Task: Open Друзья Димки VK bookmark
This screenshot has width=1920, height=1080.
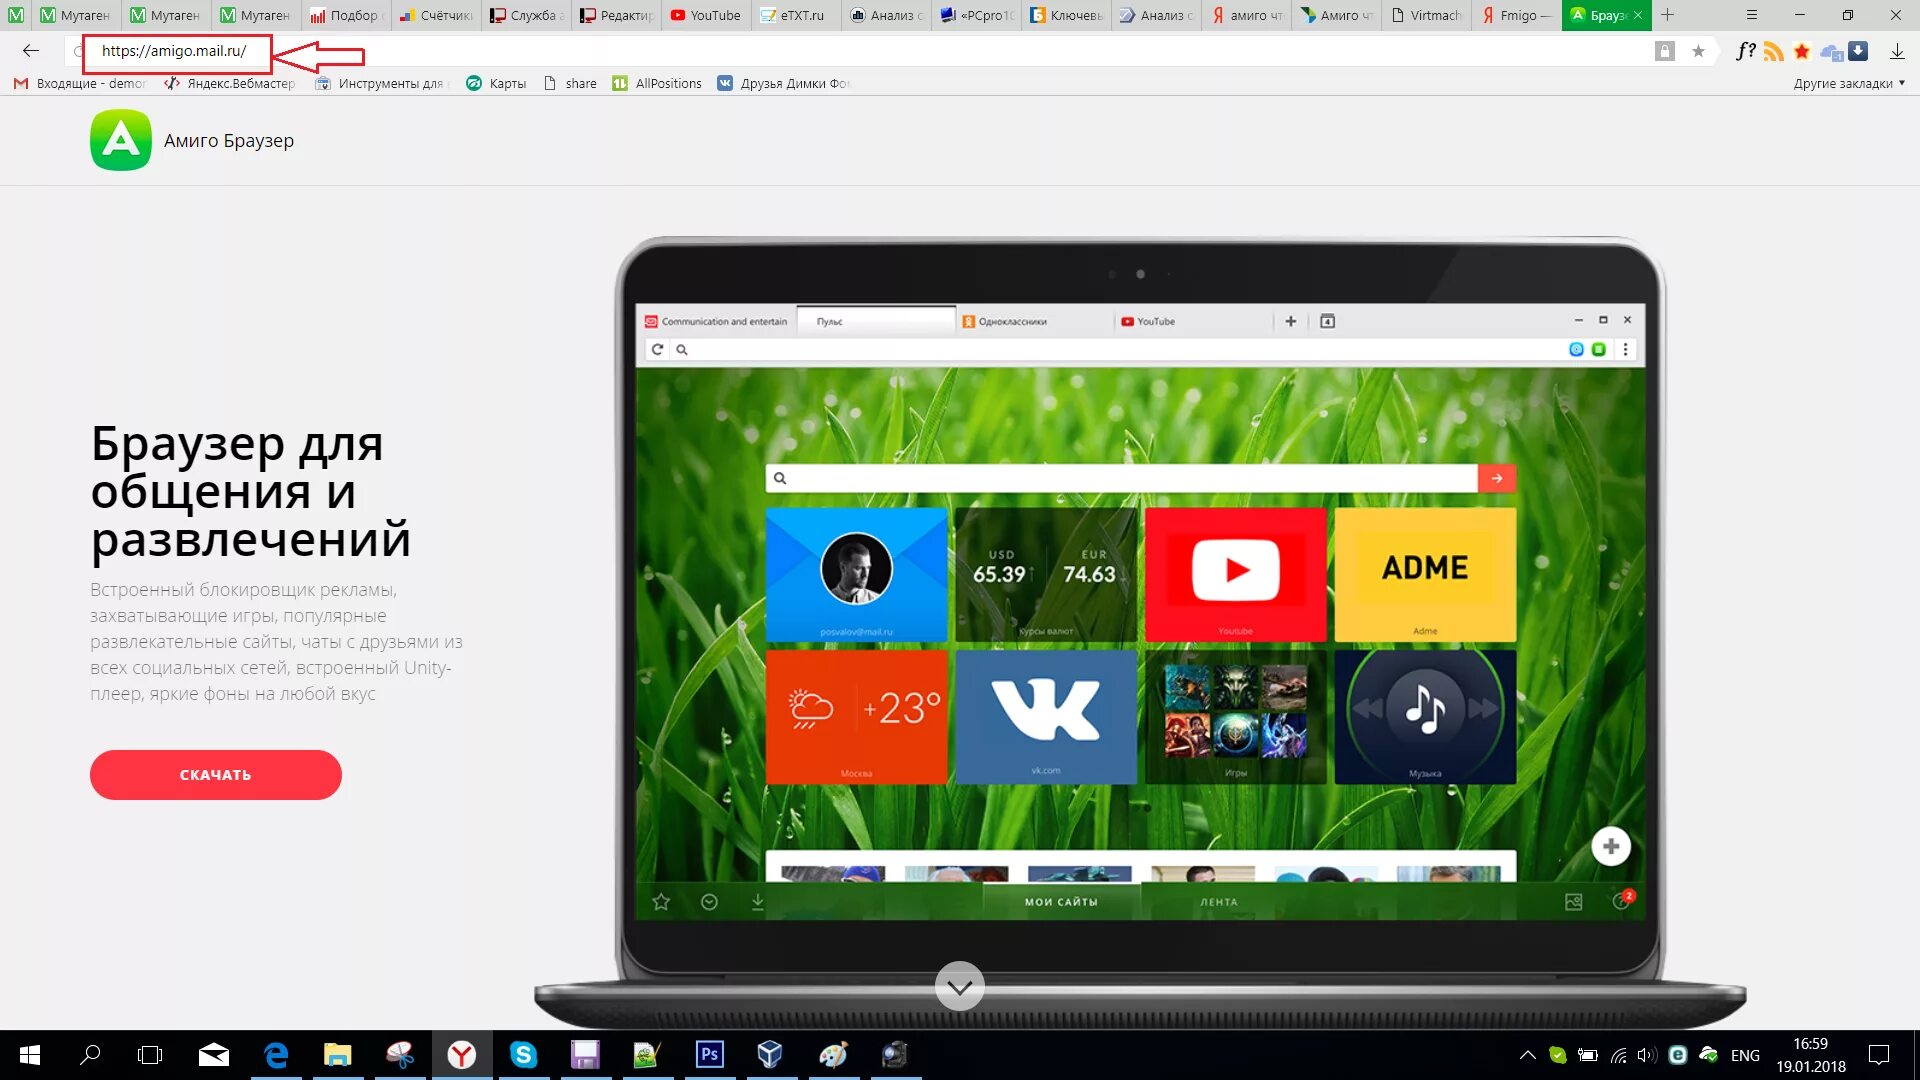Action: [x=783, y=84]
